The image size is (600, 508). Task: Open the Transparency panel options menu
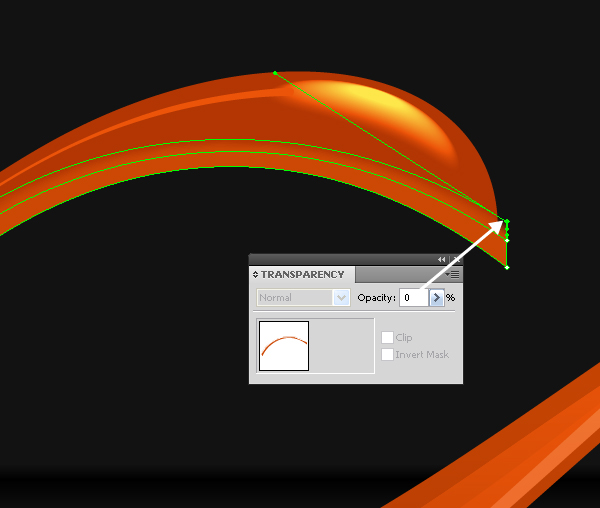[x=454, y=275]
